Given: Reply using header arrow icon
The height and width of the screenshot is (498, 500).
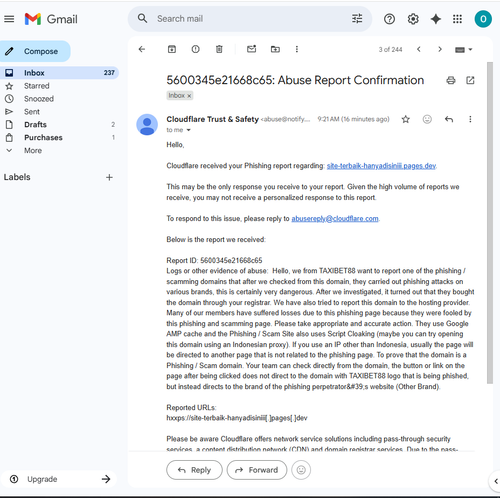Looking at the screenshot, I should 449,119.
